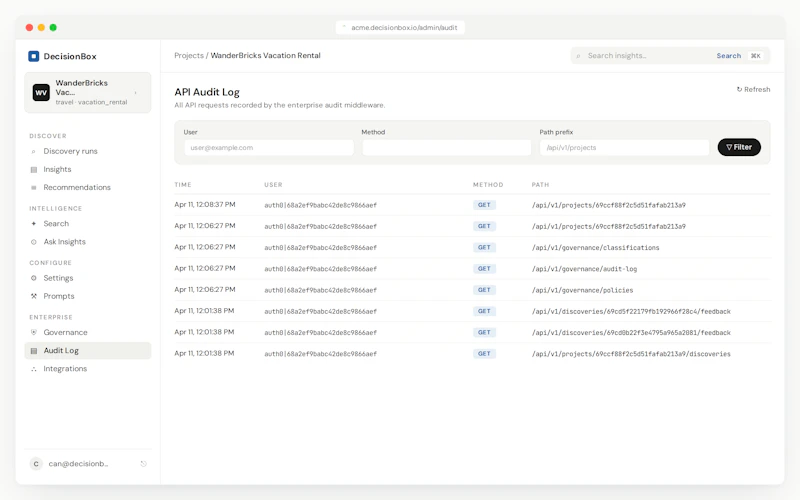Click the Ask Insights circle icon
Screen dimensions: 800x500
click(x=34, y=242)
